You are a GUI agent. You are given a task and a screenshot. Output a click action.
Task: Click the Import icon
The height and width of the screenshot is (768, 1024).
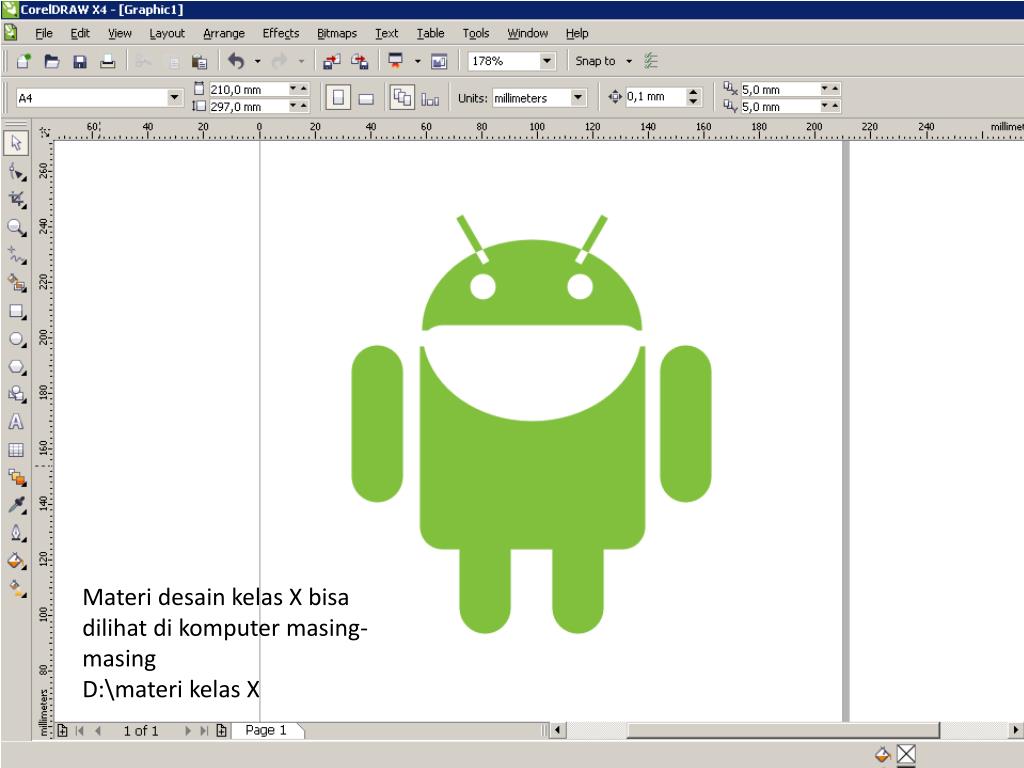pos(332,61)
